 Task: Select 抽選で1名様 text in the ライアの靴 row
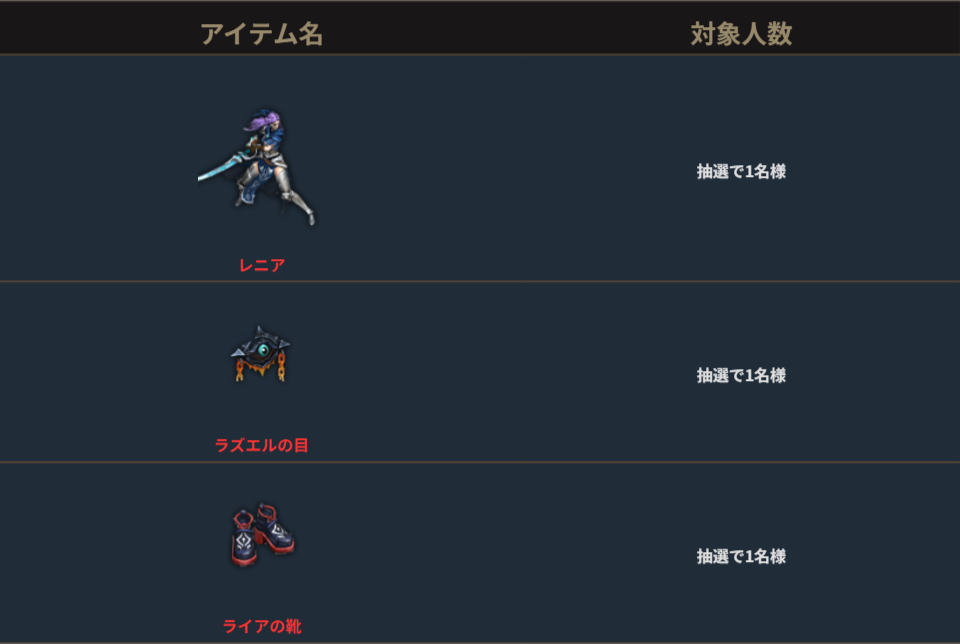(x=741, y=556)
